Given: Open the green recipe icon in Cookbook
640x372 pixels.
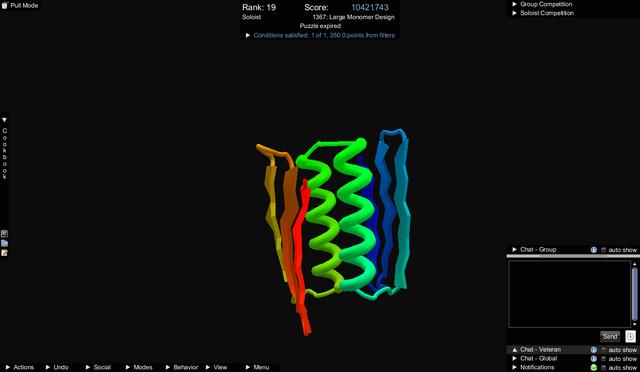Looking at the screenshot, I should (4, 234).
